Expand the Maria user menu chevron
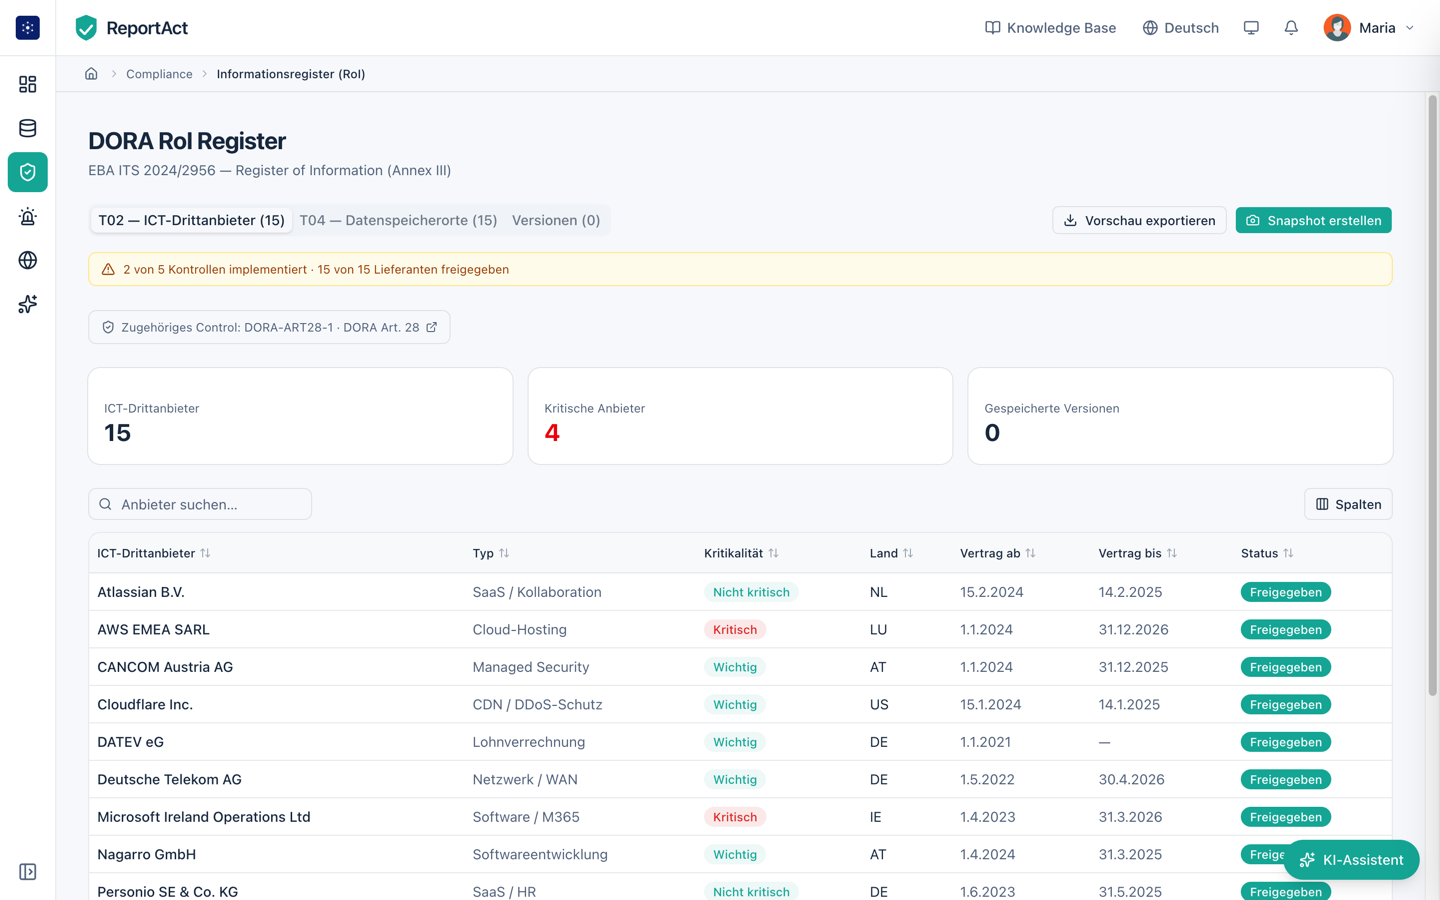Image resolution: width=1440 pixels, height=900 pixels. click(x=1410, y=28)
